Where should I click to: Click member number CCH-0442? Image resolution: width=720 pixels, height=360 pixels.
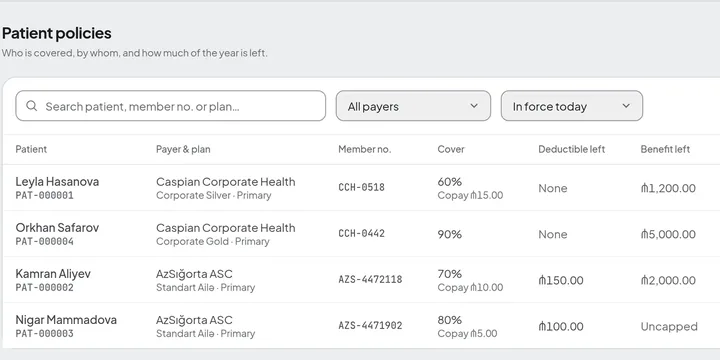[361, 233]
